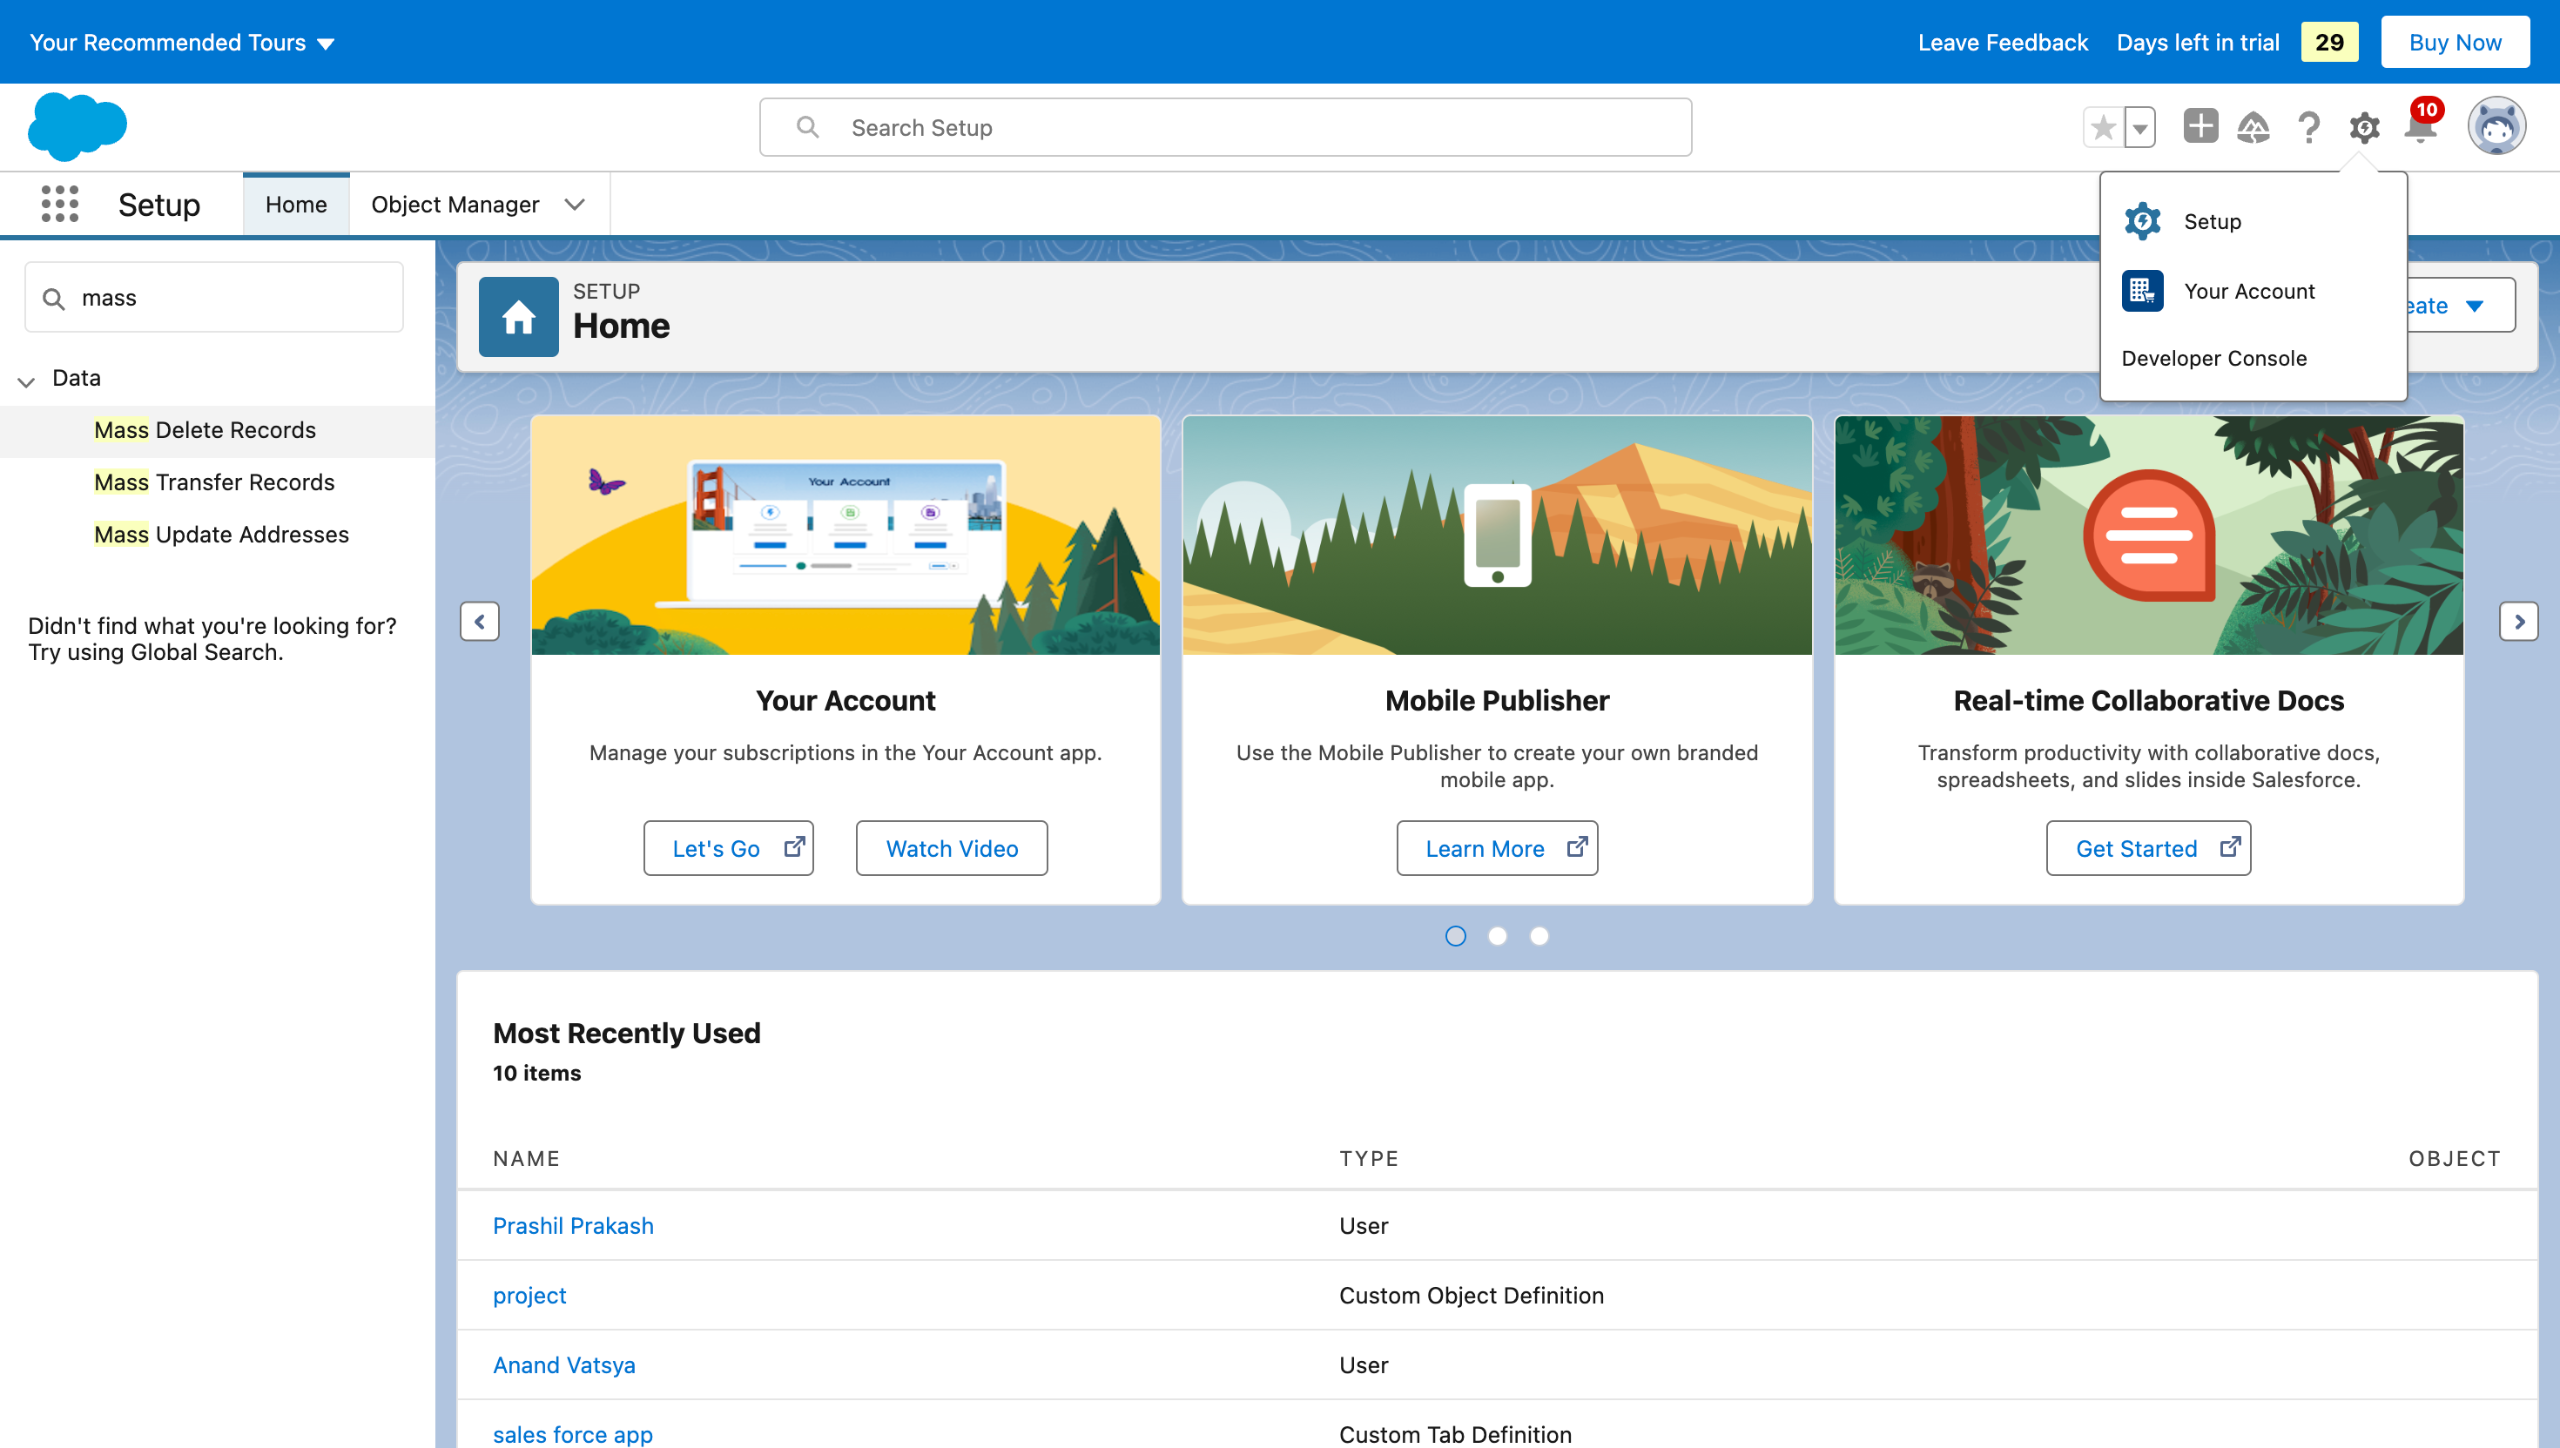Open the notifications bell icon
The height and width of the screenshot is (1448, 2560).
click(2421, 127)
